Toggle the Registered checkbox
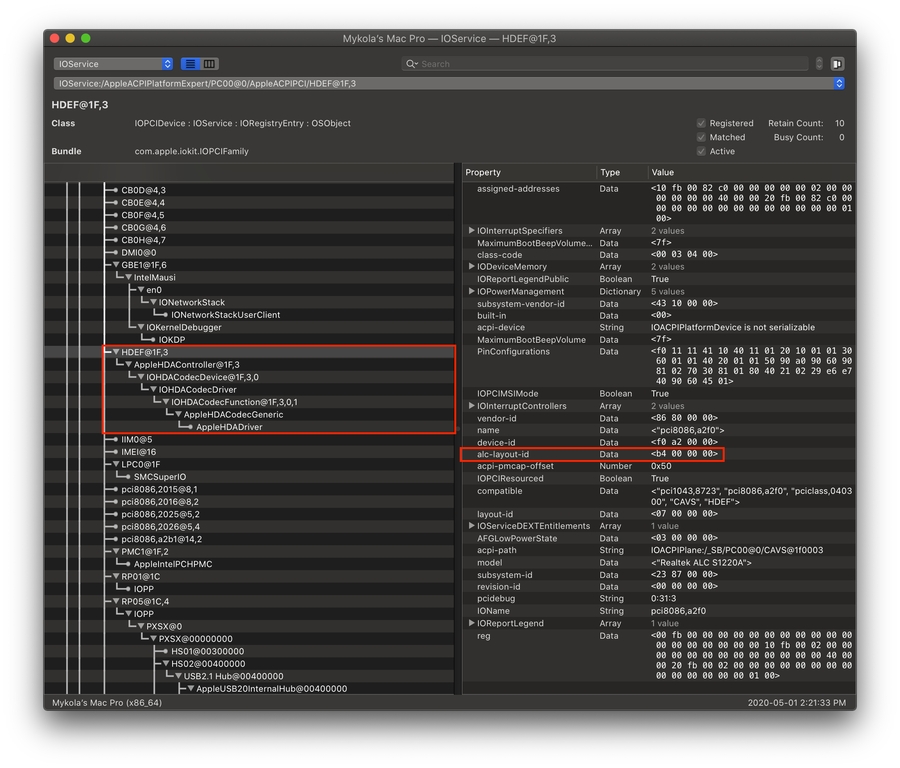 701,124
